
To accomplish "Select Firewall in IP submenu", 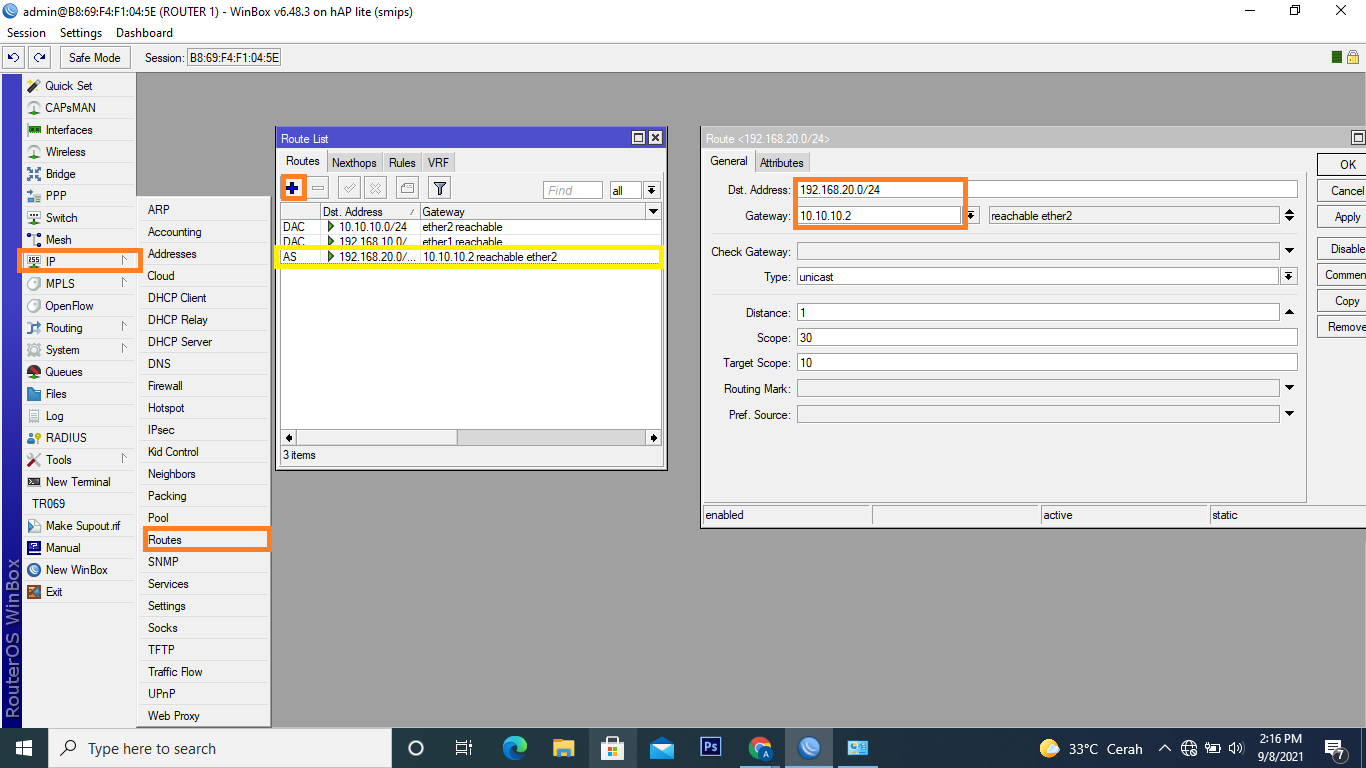I will click(204, 386).
